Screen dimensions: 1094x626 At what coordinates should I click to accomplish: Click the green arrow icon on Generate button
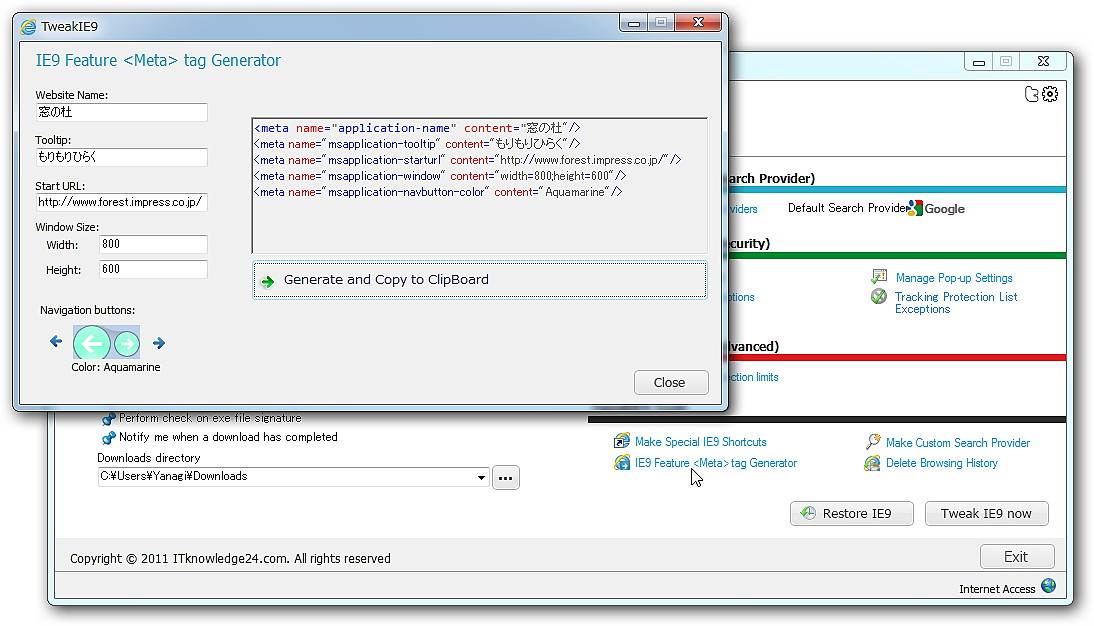point(268,281)
